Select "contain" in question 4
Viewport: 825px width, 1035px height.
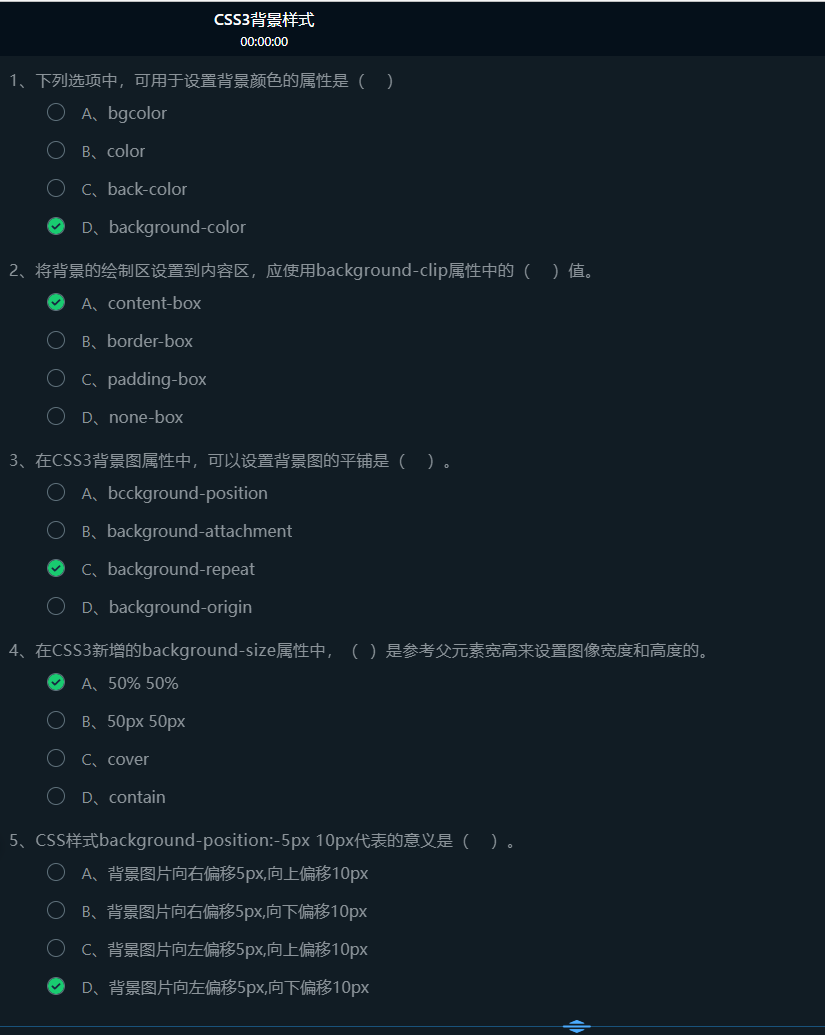pyautogui.click(x=56, y=796)
